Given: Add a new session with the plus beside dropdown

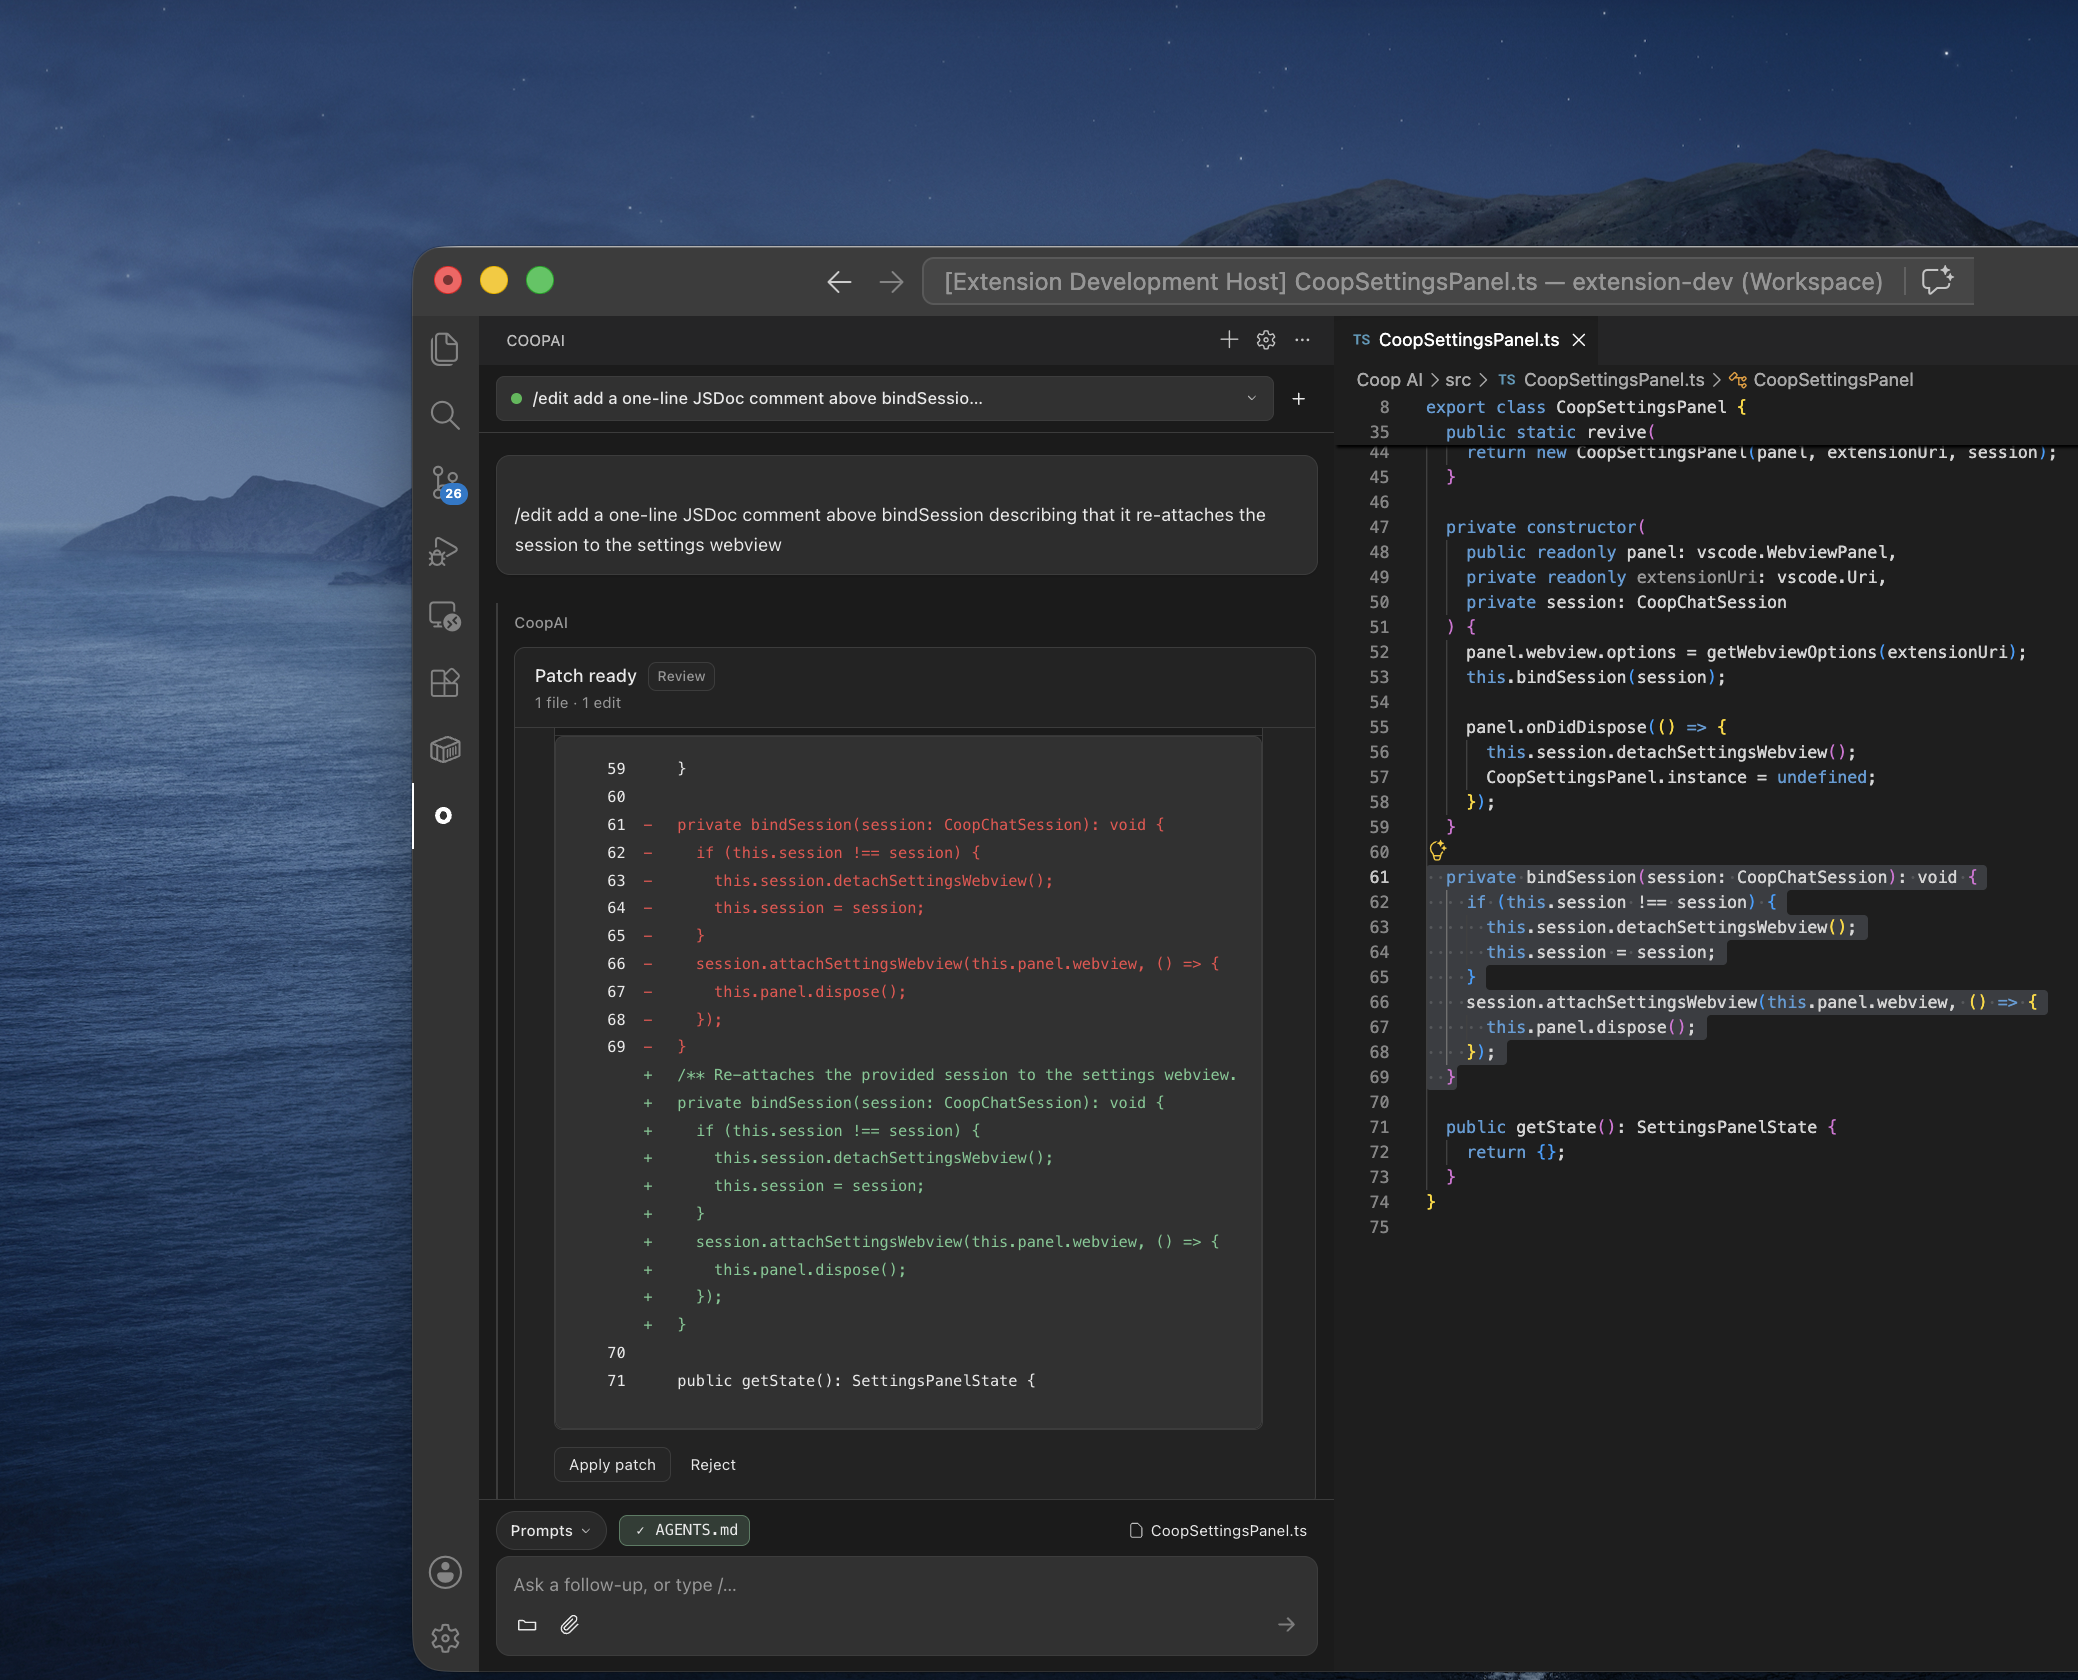Looking at the screenshot, I should pos(1298,399).
